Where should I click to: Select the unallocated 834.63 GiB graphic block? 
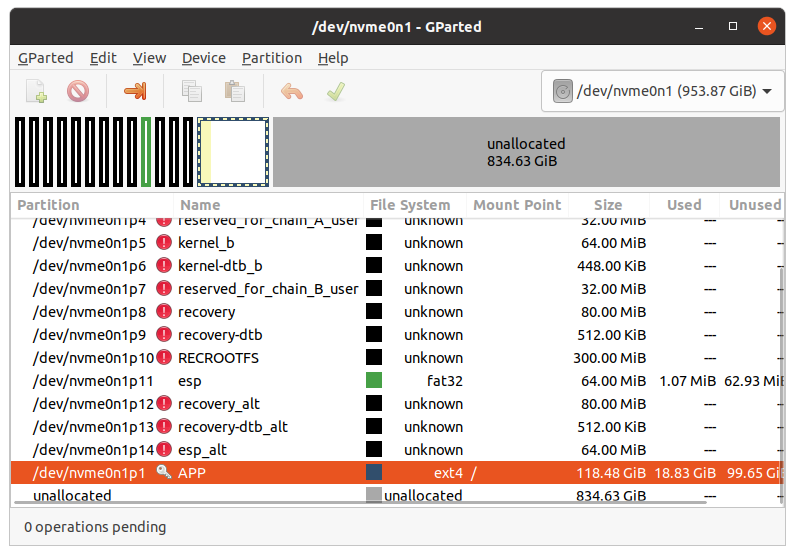pos(525,152)
